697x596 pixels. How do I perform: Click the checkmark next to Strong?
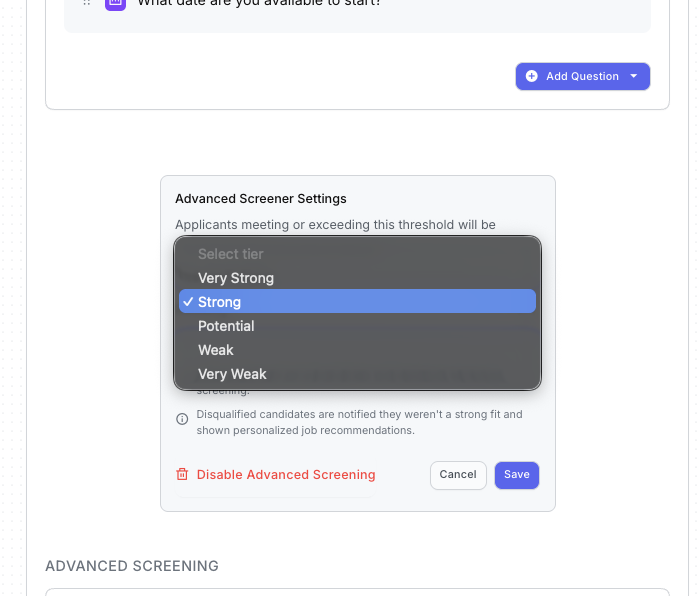pos(188,302)
